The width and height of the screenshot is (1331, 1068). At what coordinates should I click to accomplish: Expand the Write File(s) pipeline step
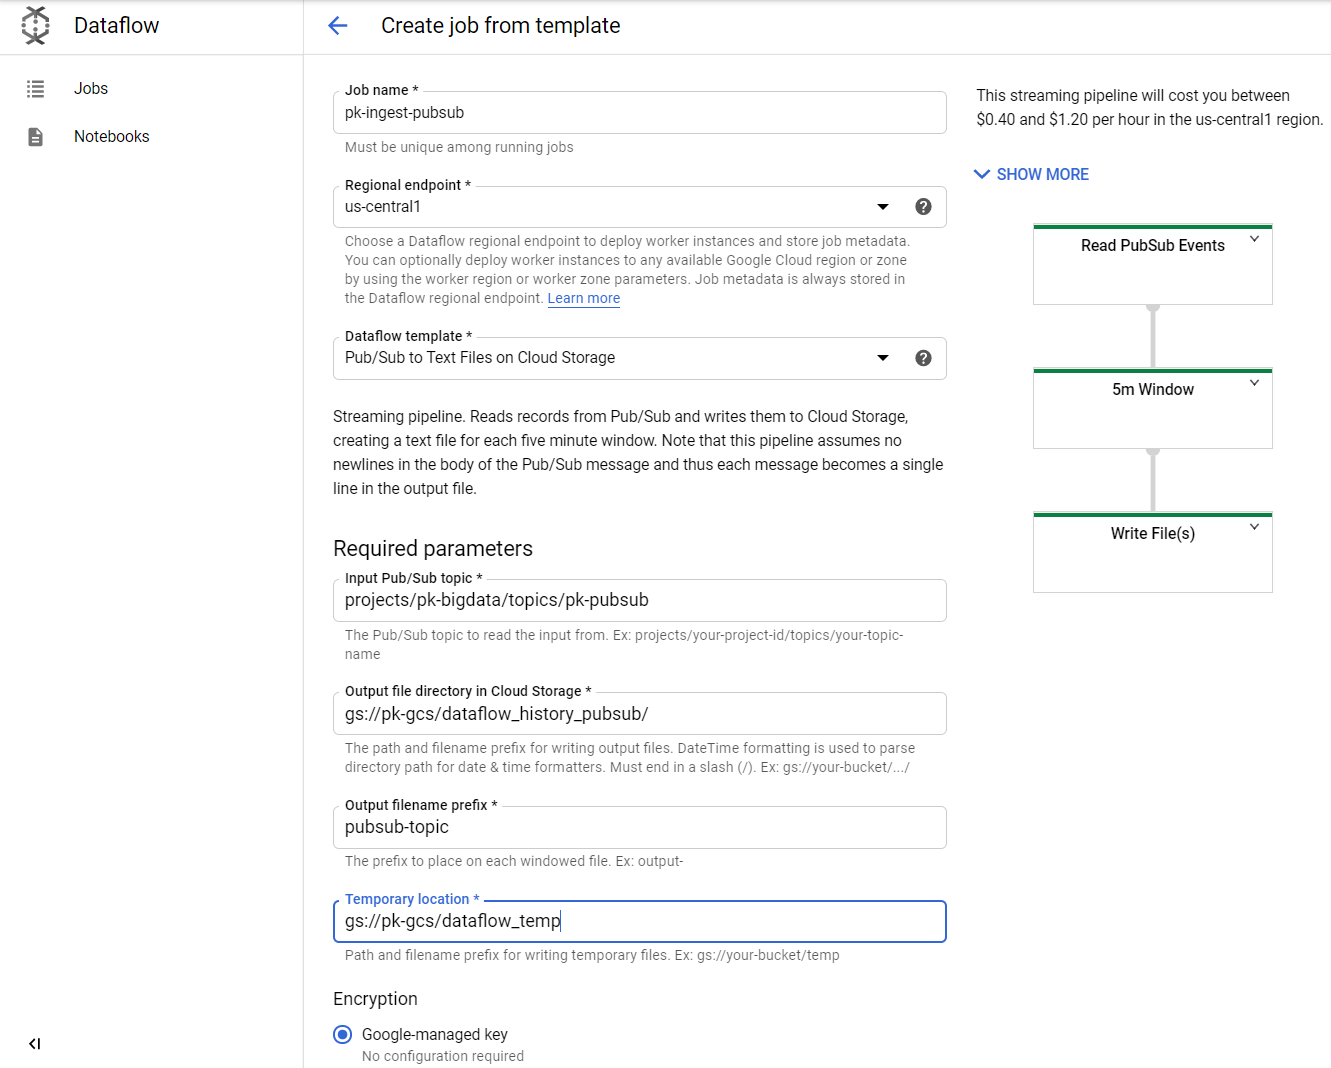(x=1254, y=527)
